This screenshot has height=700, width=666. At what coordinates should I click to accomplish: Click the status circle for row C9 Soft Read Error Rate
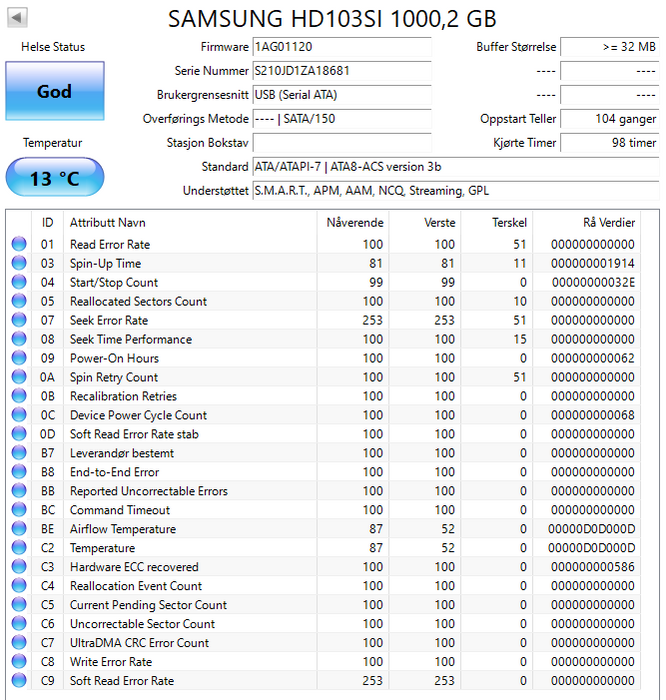pyautogui.click(x=19, y=680)
